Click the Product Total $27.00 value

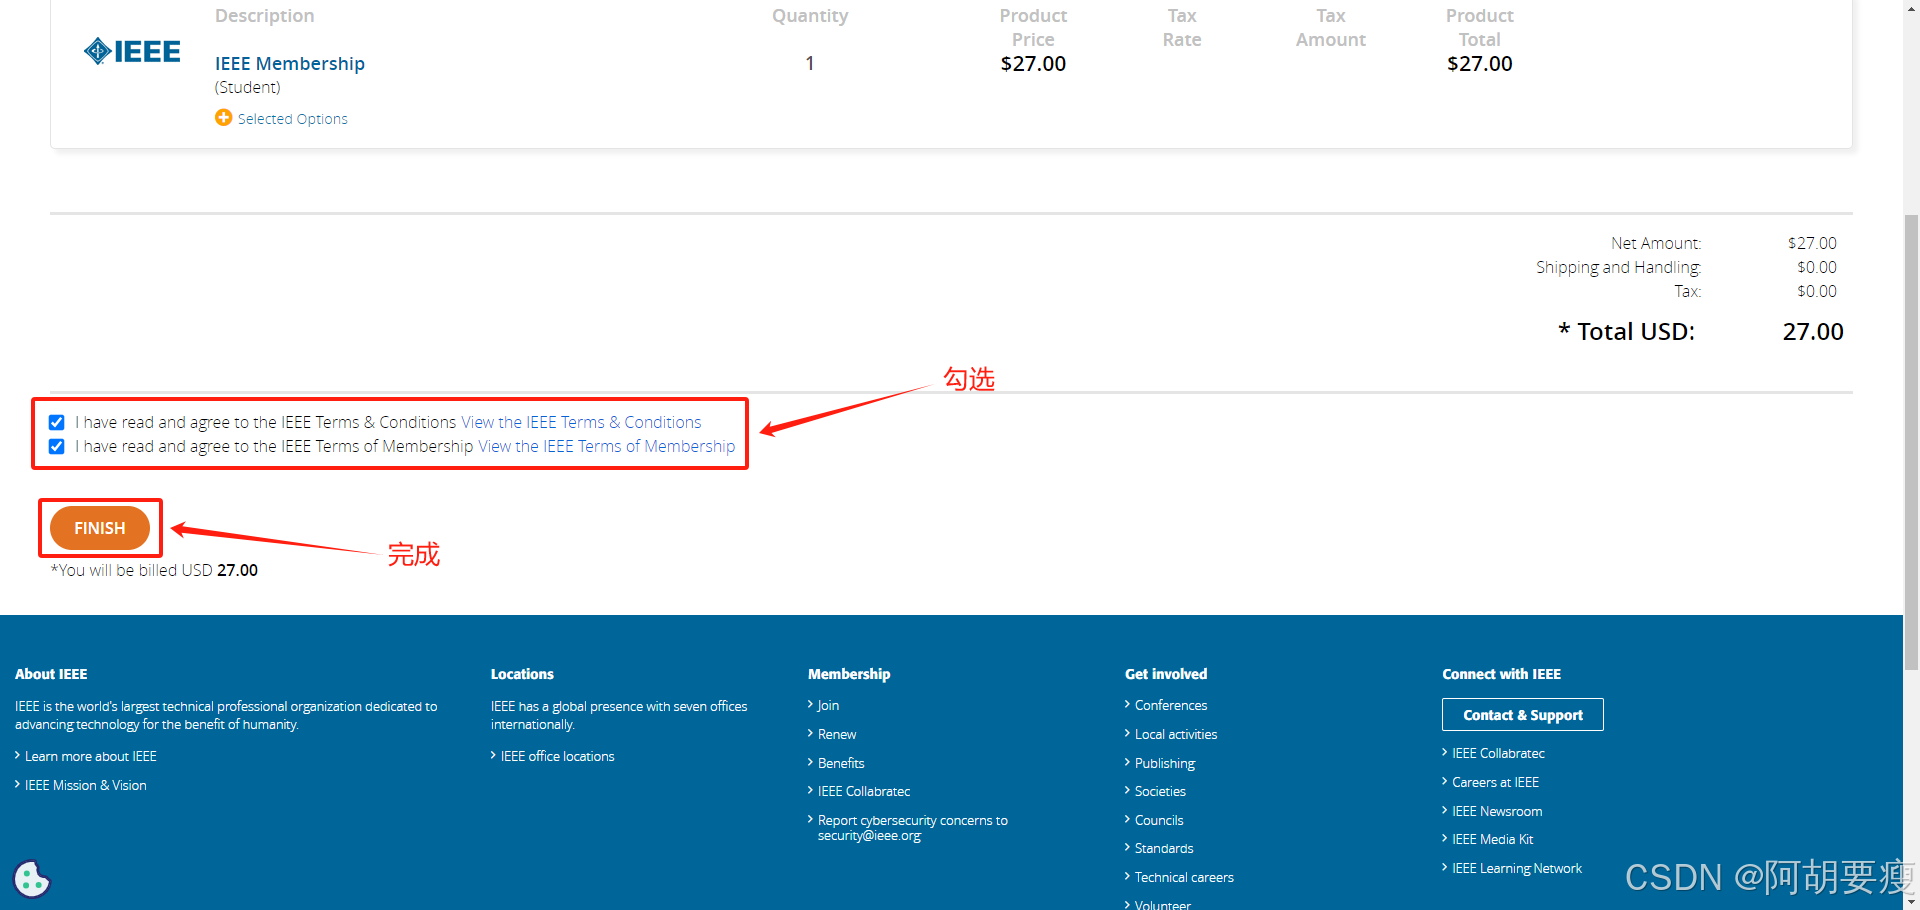(x=1480, y=63)
